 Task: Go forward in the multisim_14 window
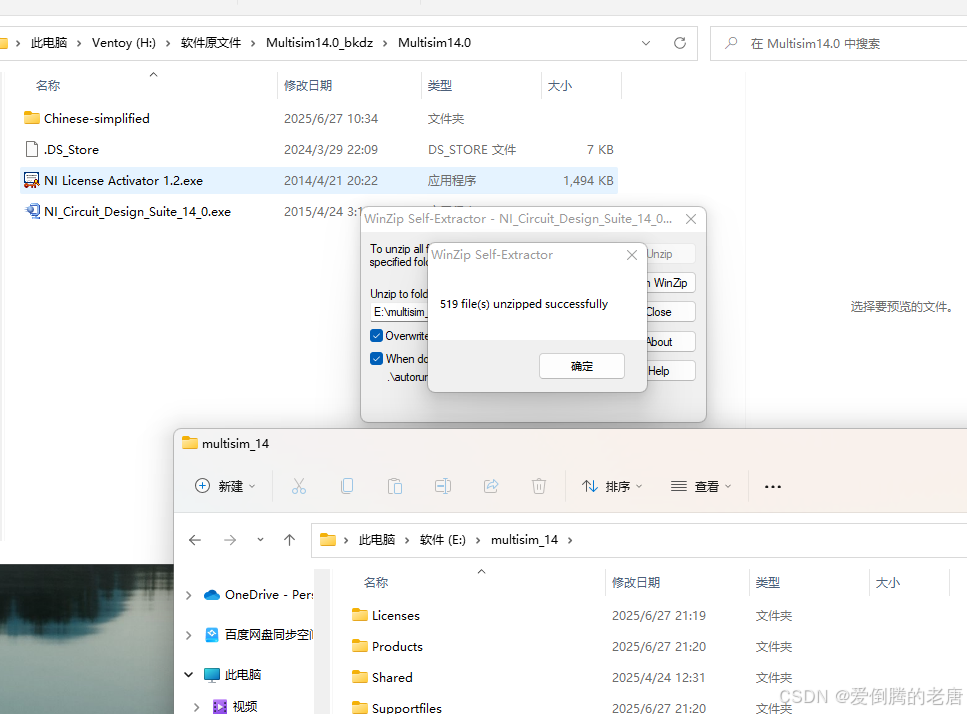(x=230, y=540)
